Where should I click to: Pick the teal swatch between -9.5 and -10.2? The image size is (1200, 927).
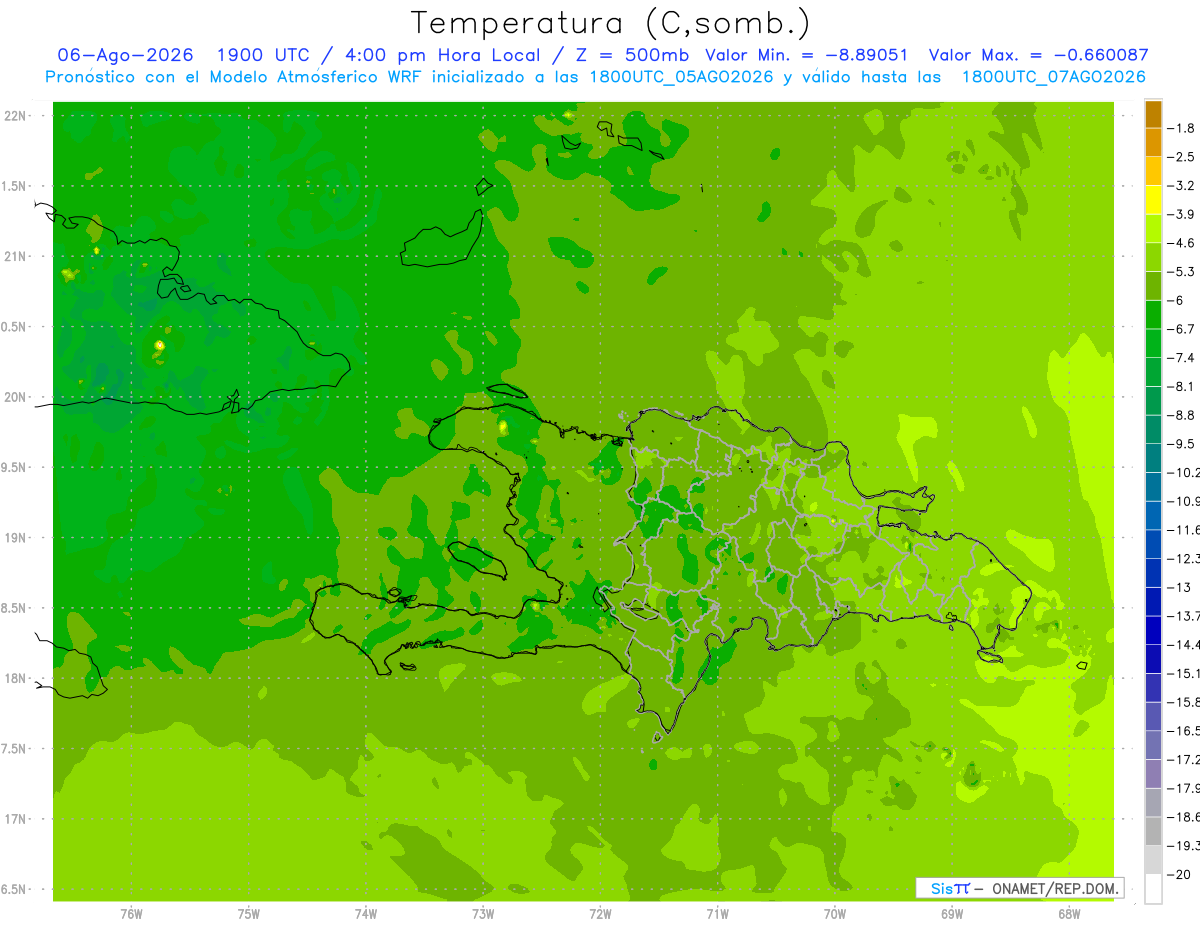1153,458
